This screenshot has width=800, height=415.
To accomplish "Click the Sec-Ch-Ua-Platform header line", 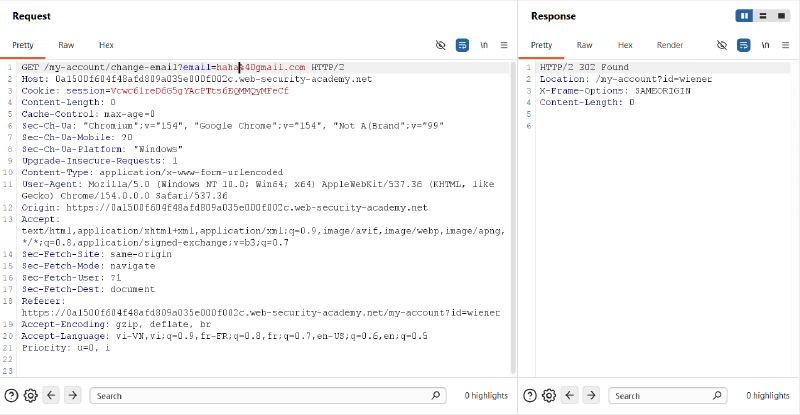I will [x=102, y=149].
